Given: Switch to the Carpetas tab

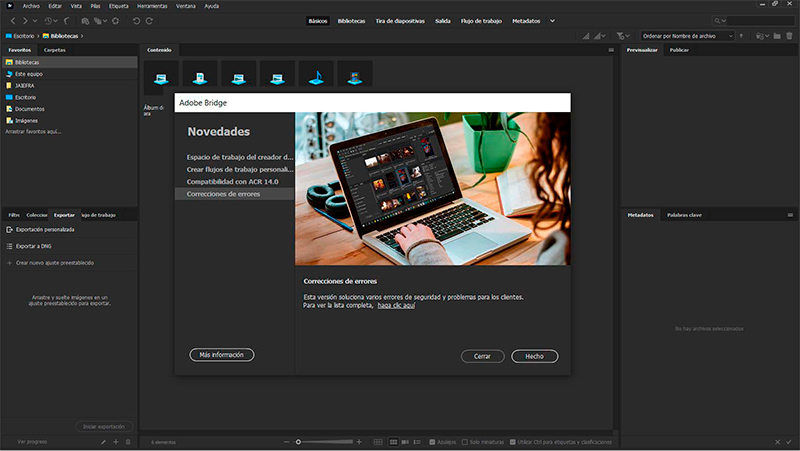Looking at the screenshot, I should [x=55, y=49].
